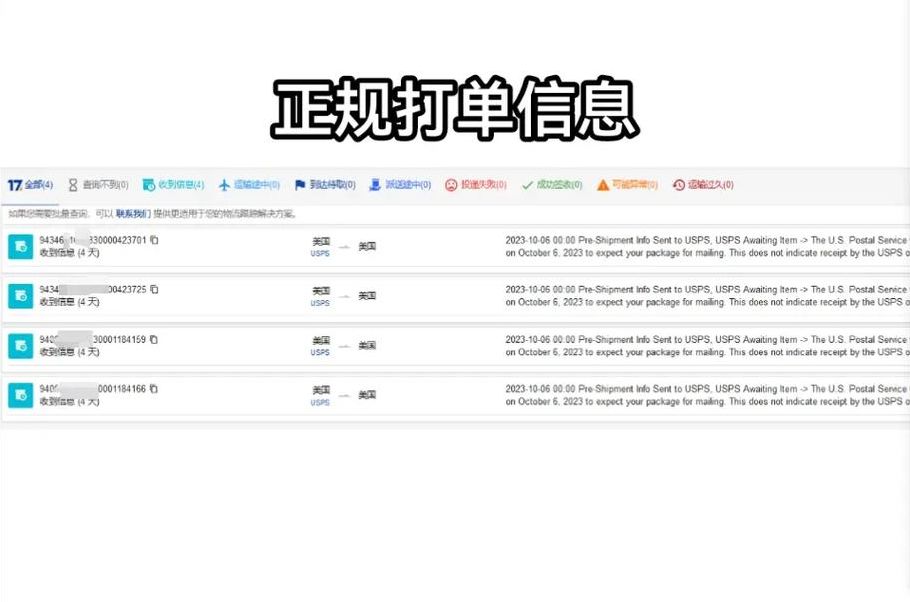910x602 pixels.
Task: Open the 运输过久(0) expired tab
Action: click(703, 185)
